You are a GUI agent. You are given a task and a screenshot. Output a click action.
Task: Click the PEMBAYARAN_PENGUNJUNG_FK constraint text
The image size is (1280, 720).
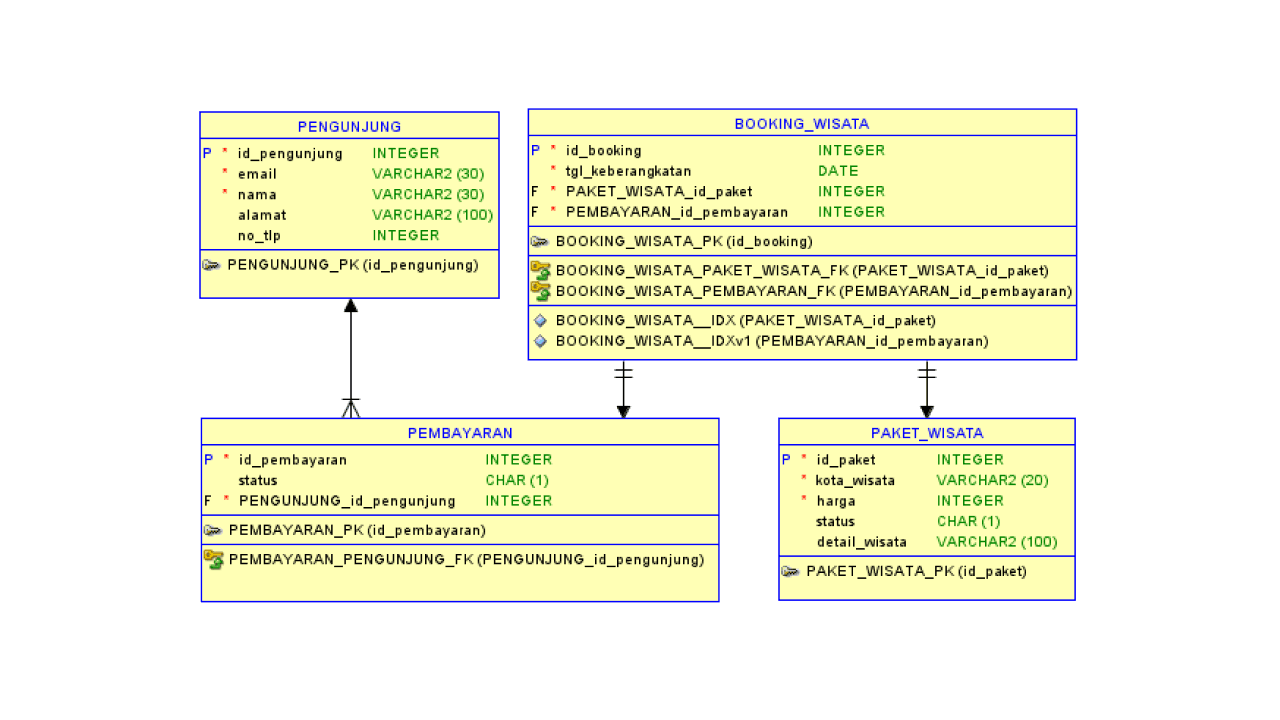[466, 559]
